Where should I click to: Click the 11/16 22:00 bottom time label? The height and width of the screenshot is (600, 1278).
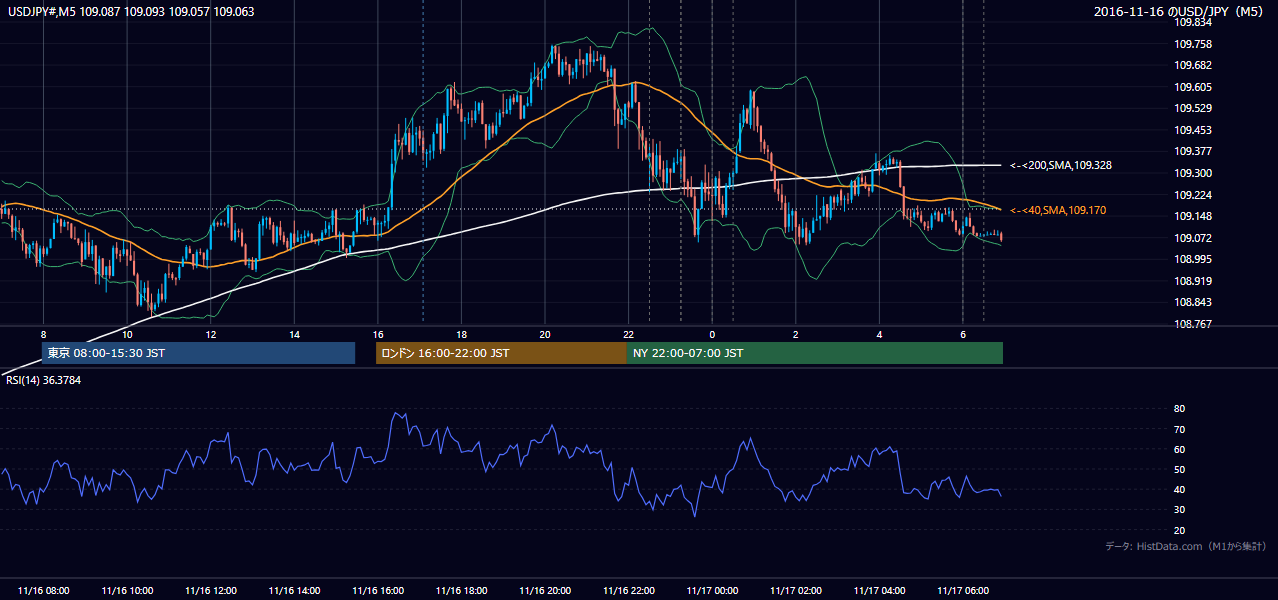[628, 591]
